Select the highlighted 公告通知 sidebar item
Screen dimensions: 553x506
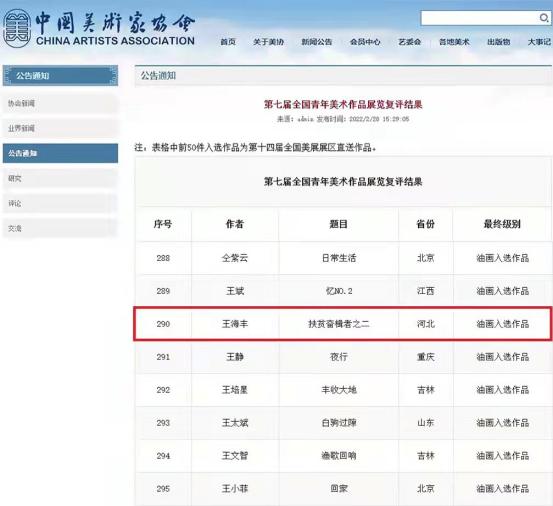(60, 153)
